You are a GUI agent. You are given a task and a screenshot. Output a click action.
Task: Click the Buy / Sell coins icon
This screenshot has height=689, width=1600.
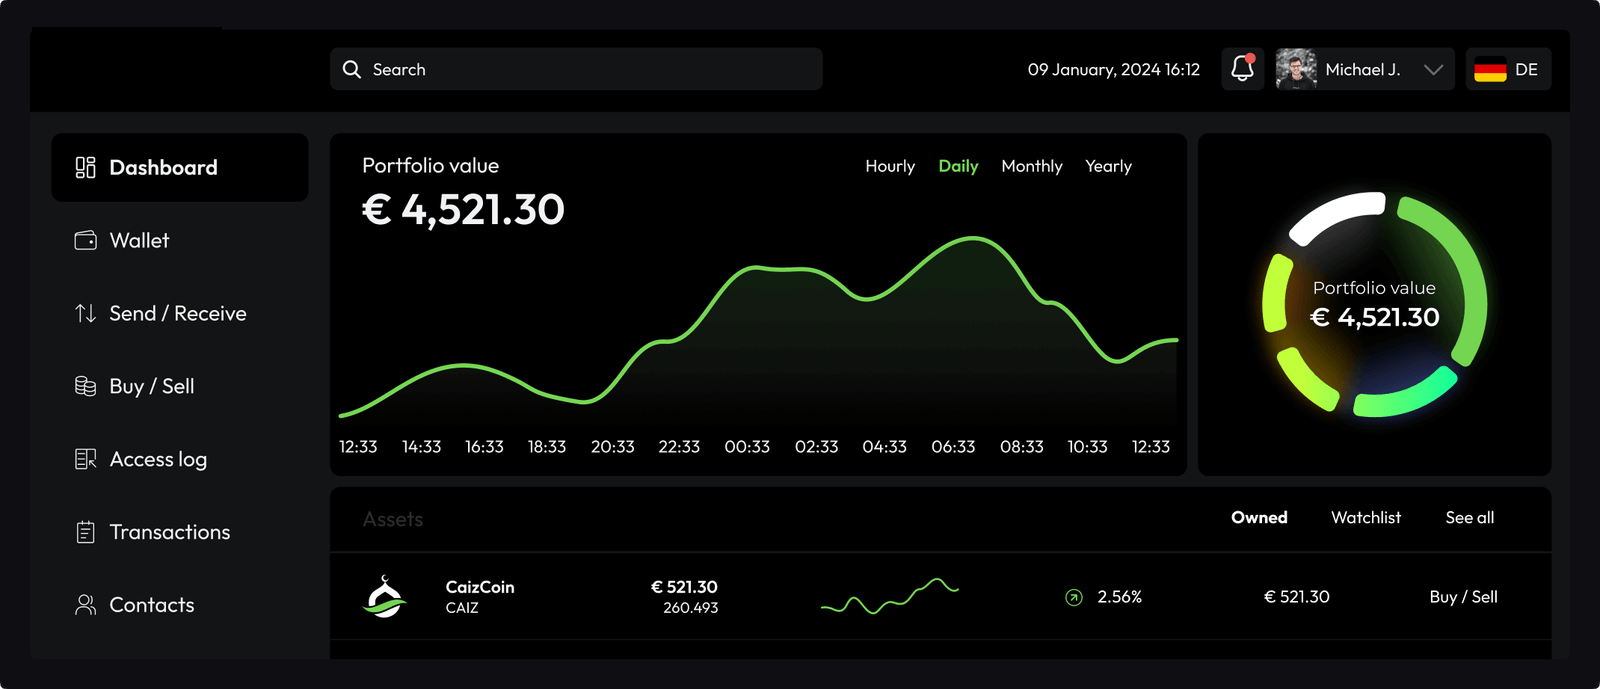tap(86, 386)
